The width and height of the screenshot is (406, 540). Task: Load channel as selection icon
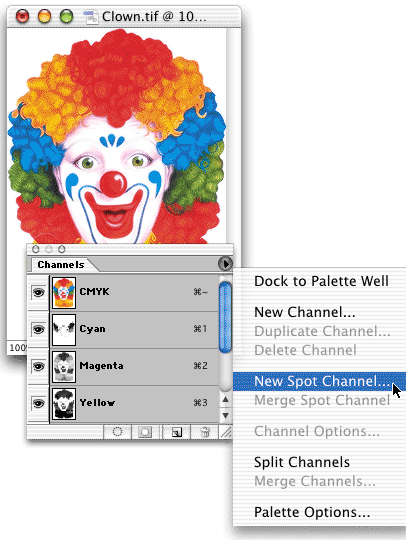pos(117,432)
